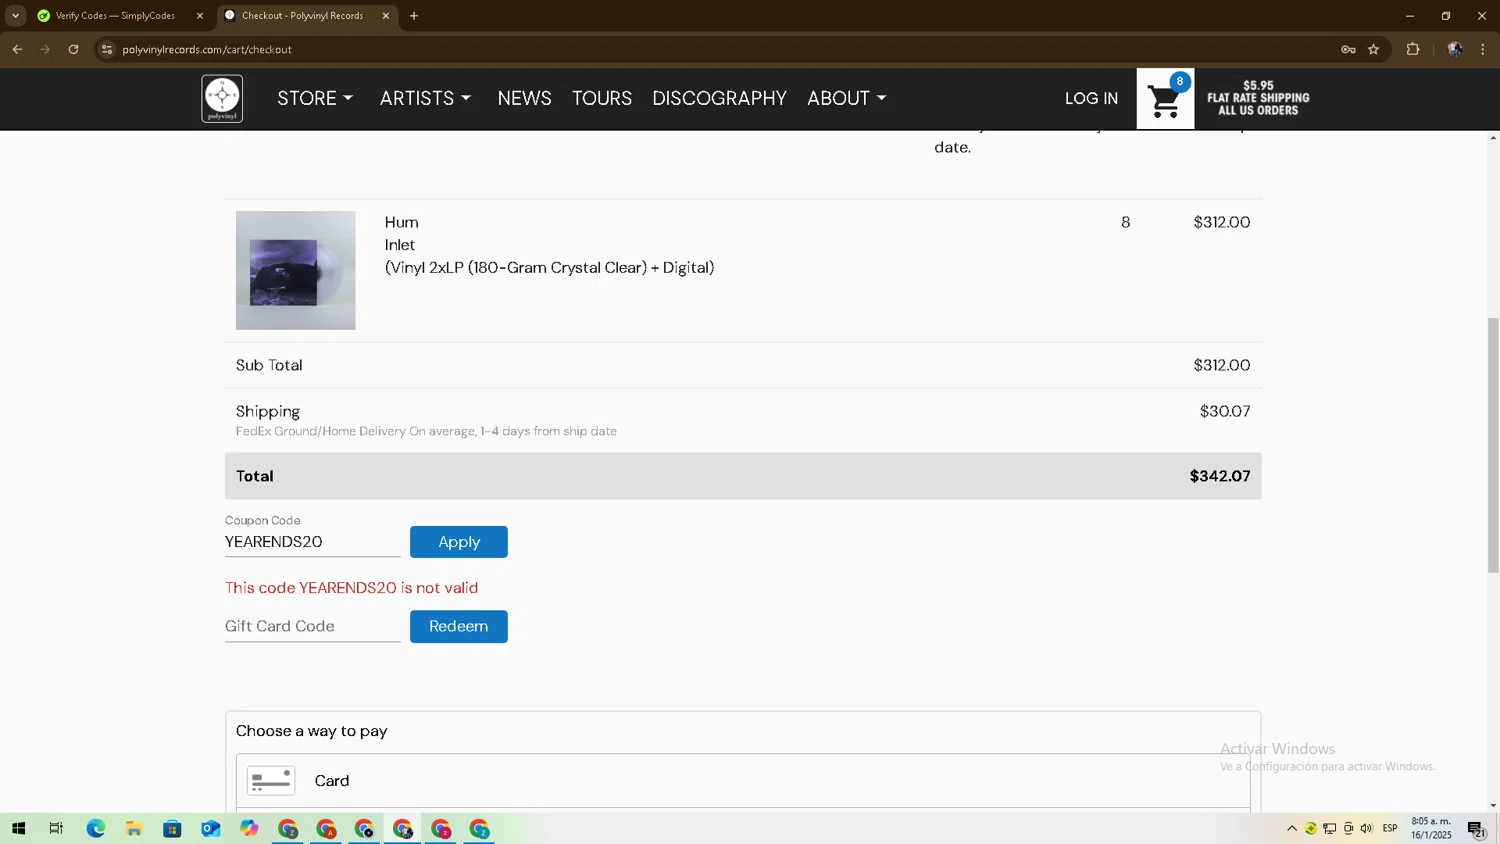Screen dimensions: 1500x844
Task: Open File Explorer from the taskbar
Action: (x=133, y=829)
